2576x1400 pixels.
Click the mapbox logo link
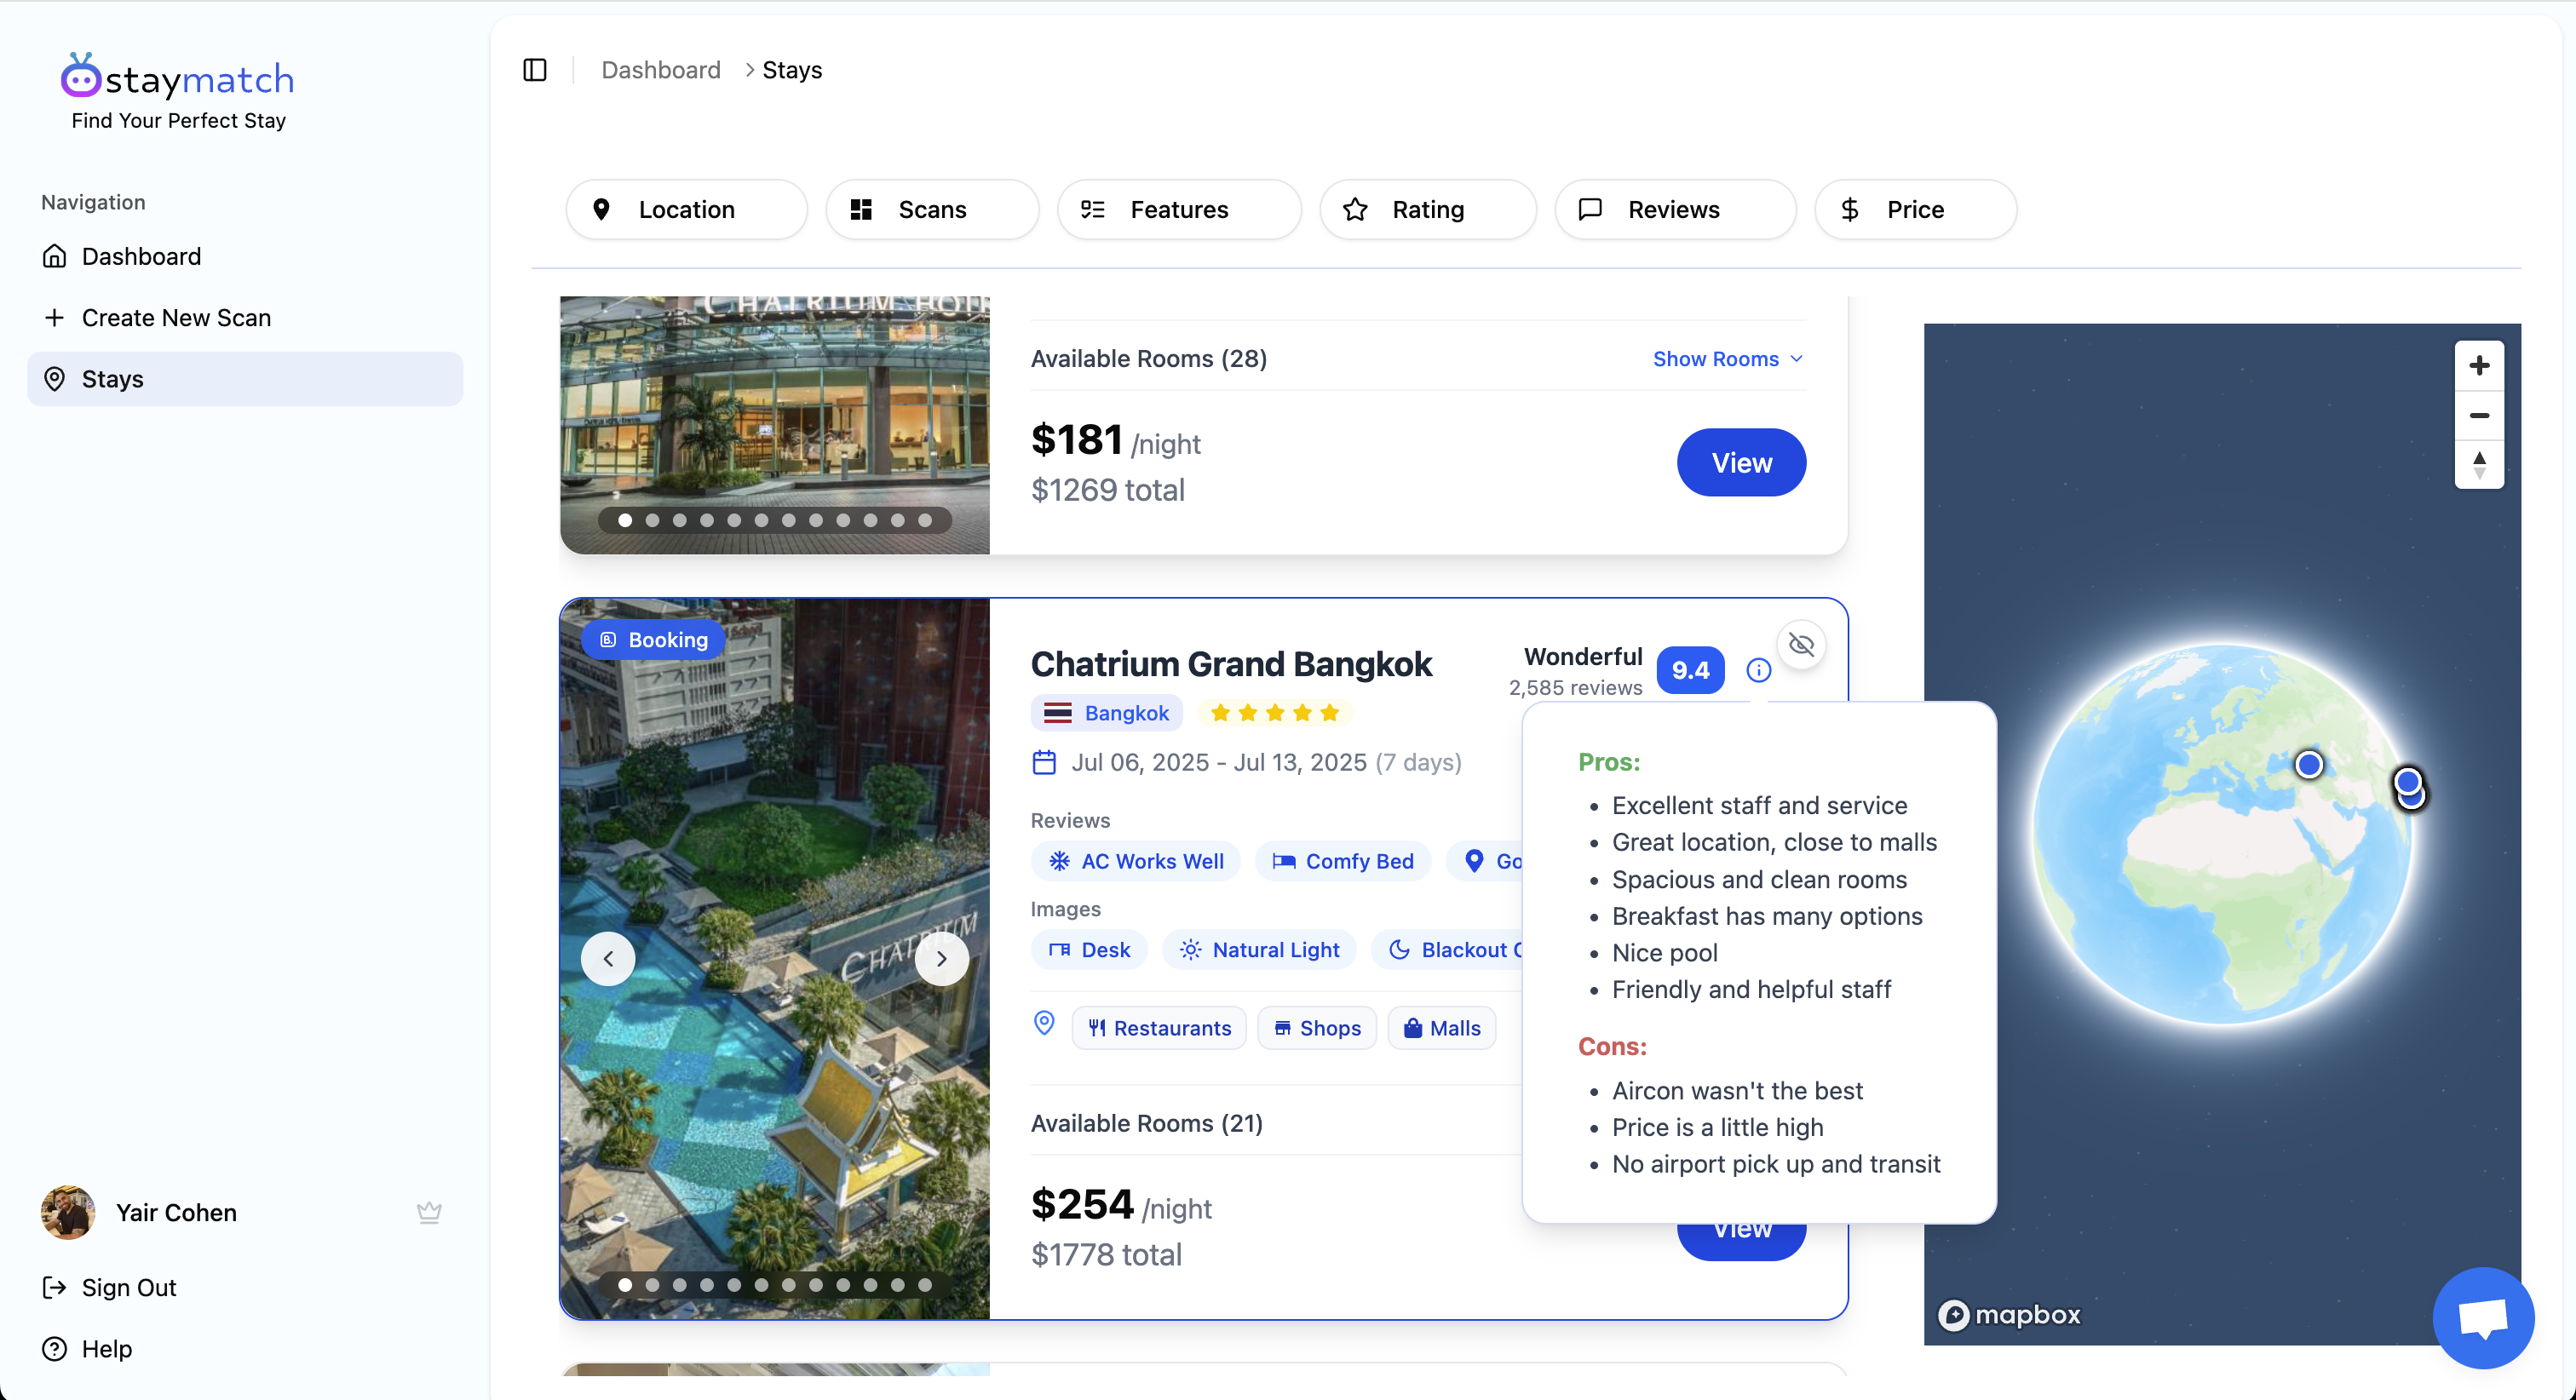[x=2008, y=1314]
